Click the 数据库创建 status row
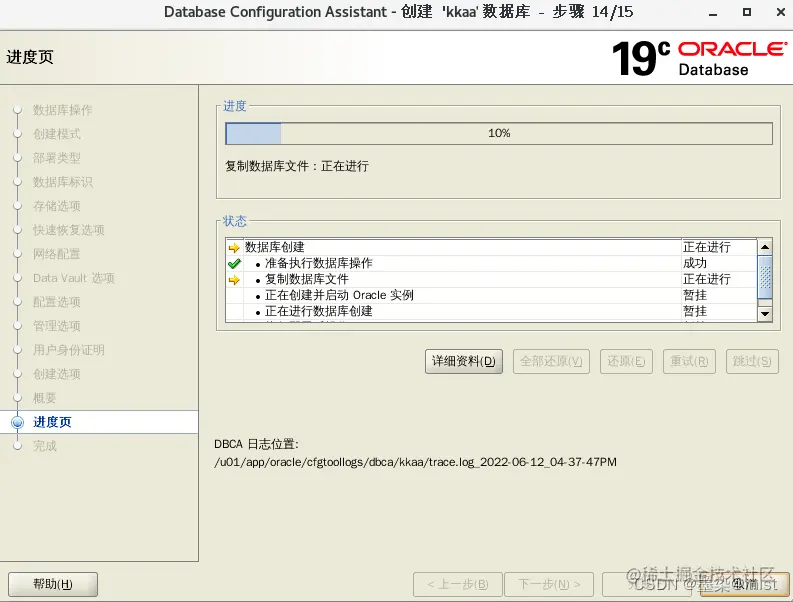 coord(491,247)
